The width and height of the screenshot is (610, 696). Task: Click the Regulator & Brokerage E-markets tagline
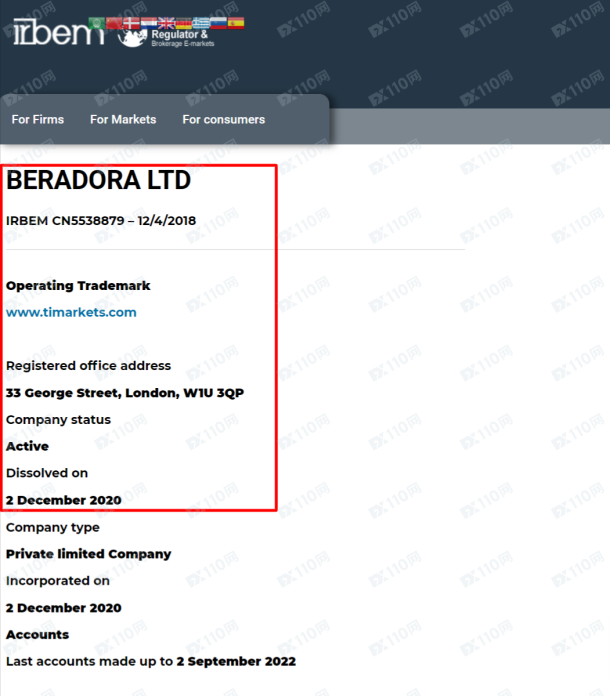tap(182, 38)
